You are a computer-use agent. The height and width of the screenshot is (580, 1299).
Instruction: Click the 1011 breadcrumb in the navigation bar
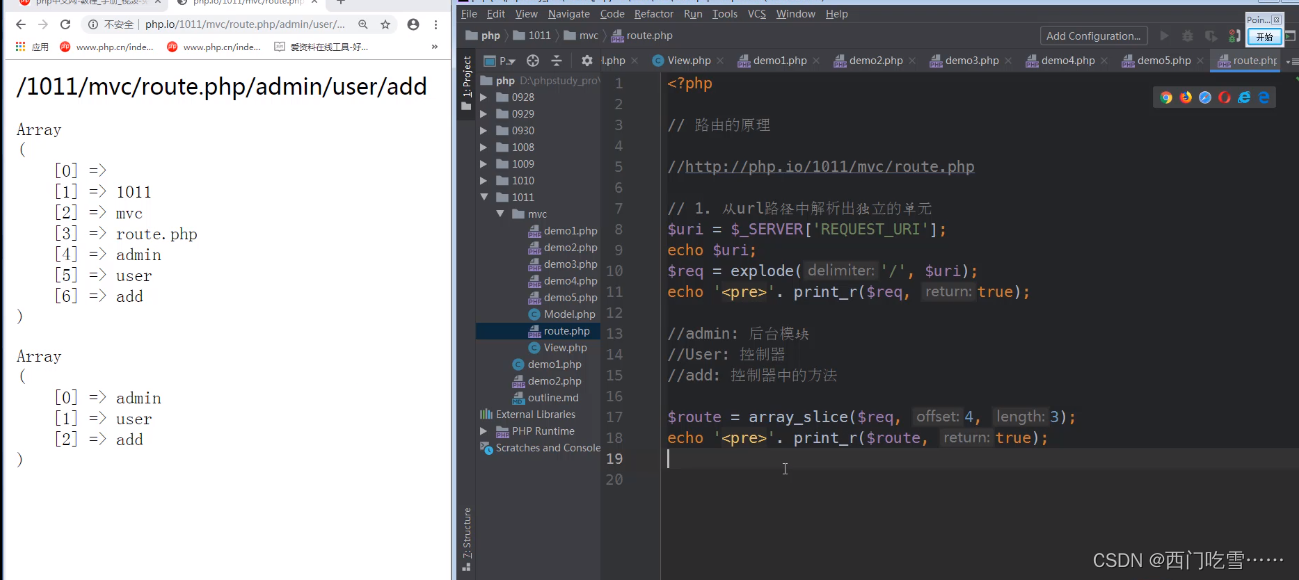[532, 36]
